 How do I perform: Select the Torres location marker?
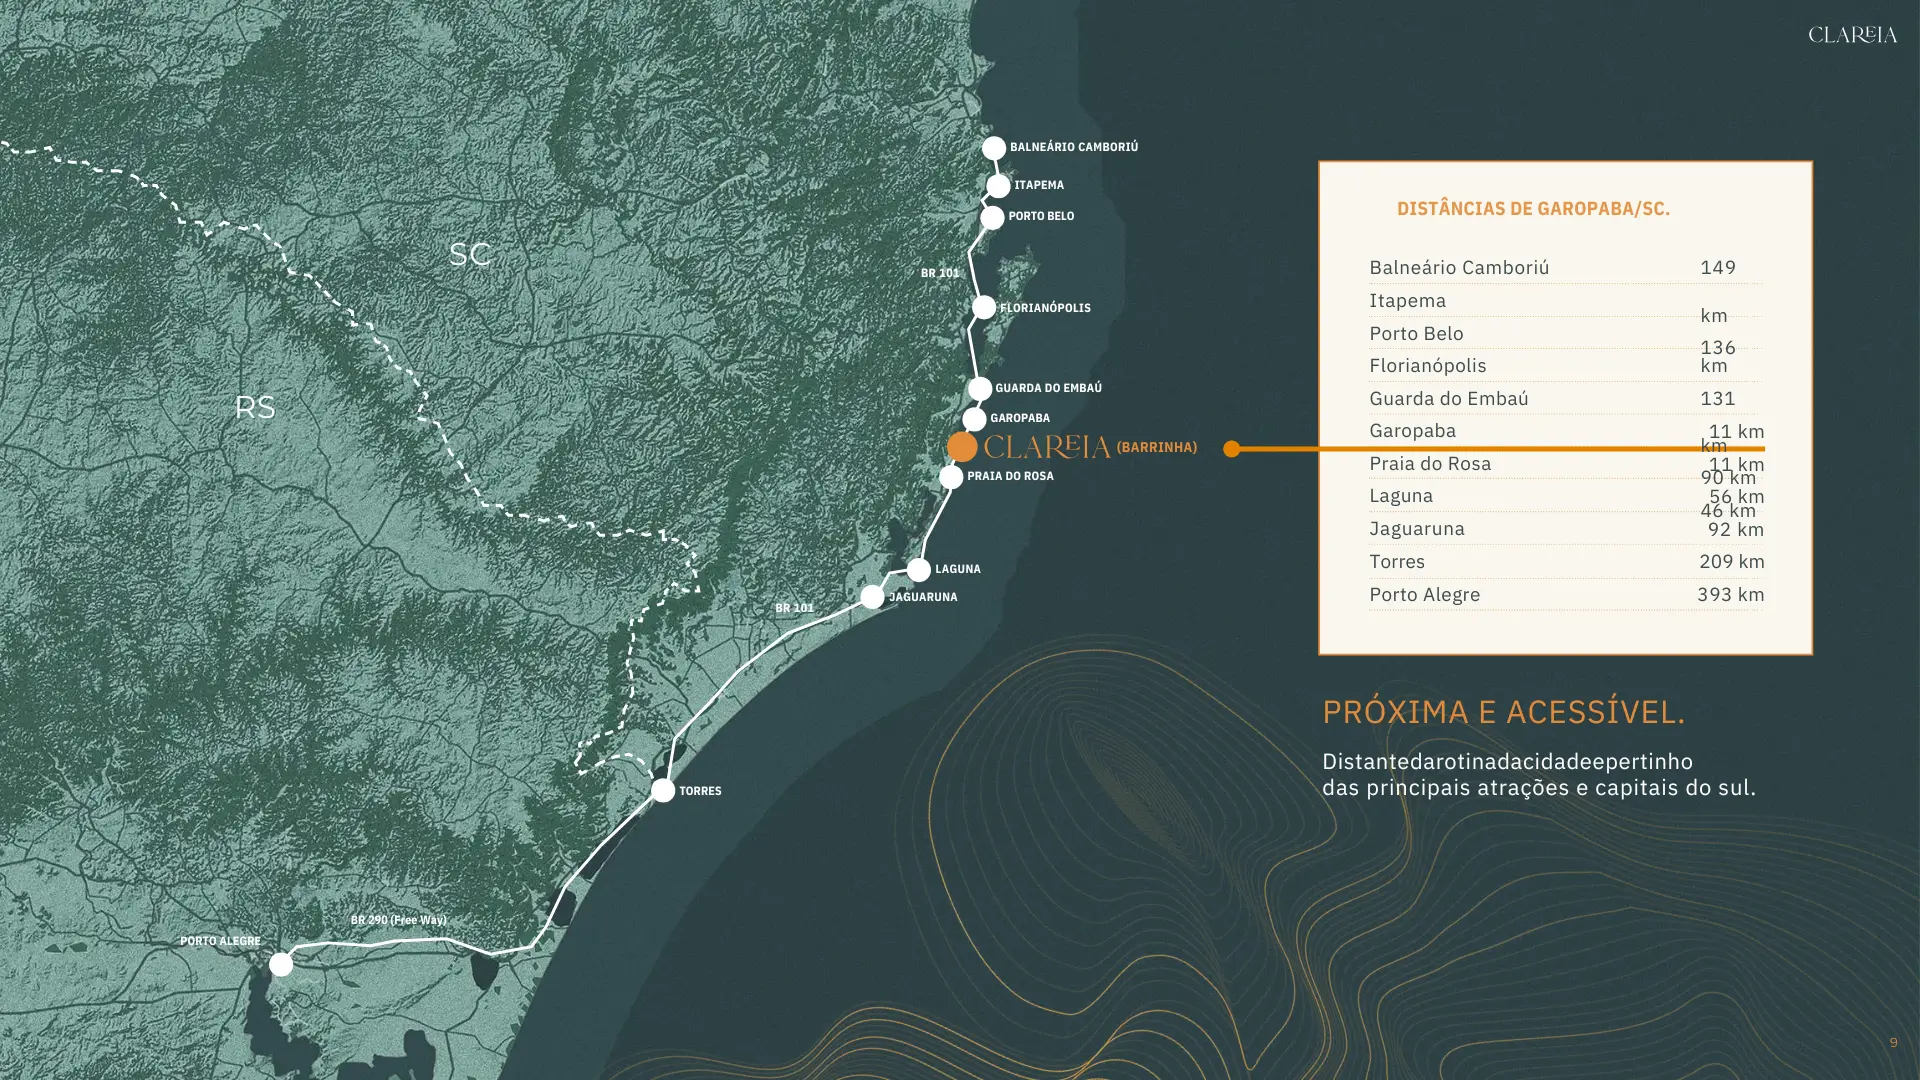[663, 791]
